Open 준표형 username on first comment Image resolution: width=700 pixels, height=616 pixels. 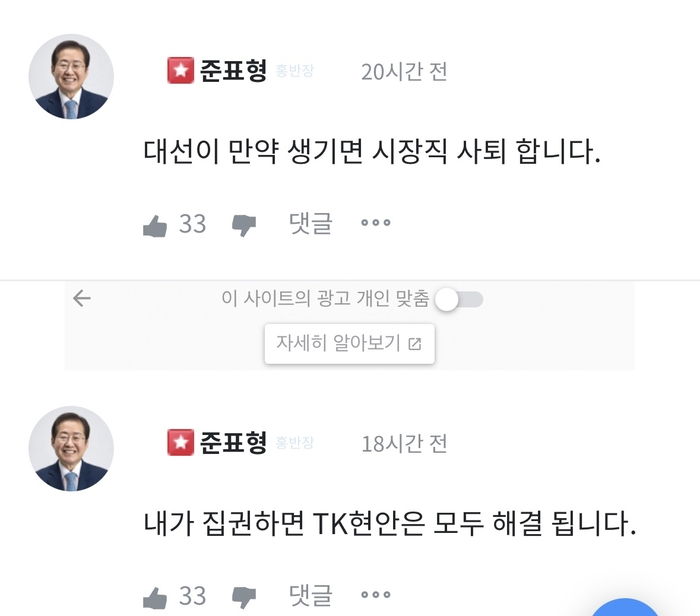(233, 71)
